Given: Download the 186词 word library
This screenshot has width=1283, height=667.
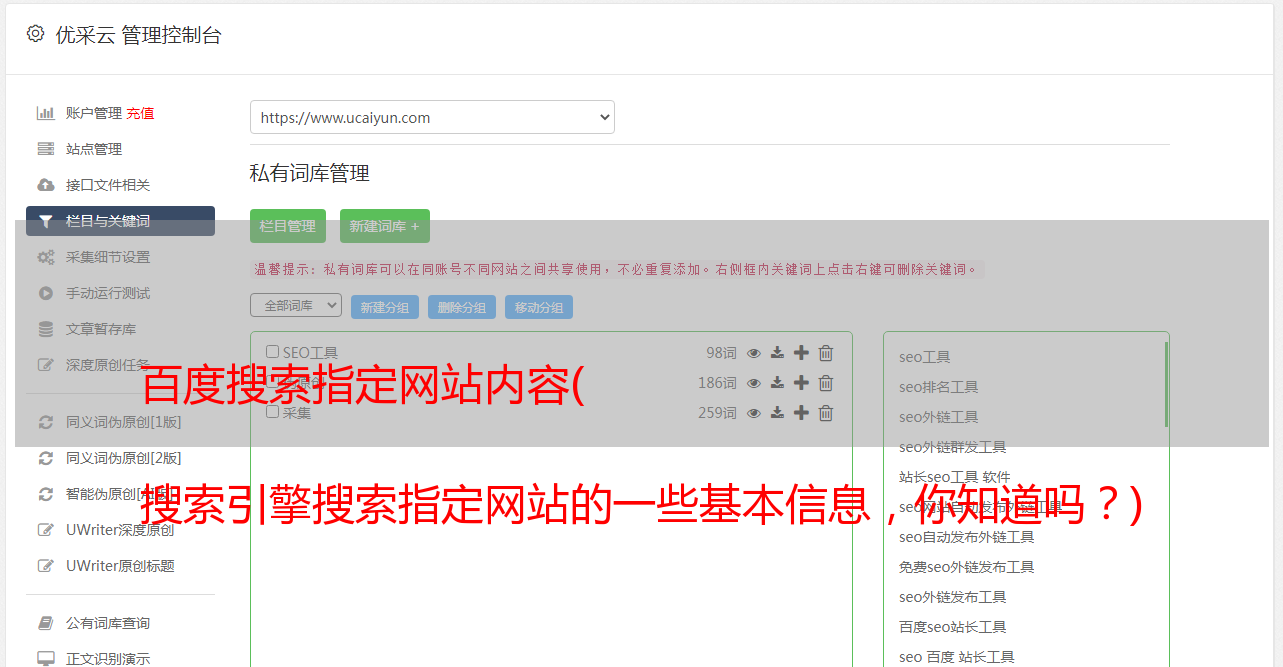Looking at the screenshot, I should click(777, 383).
